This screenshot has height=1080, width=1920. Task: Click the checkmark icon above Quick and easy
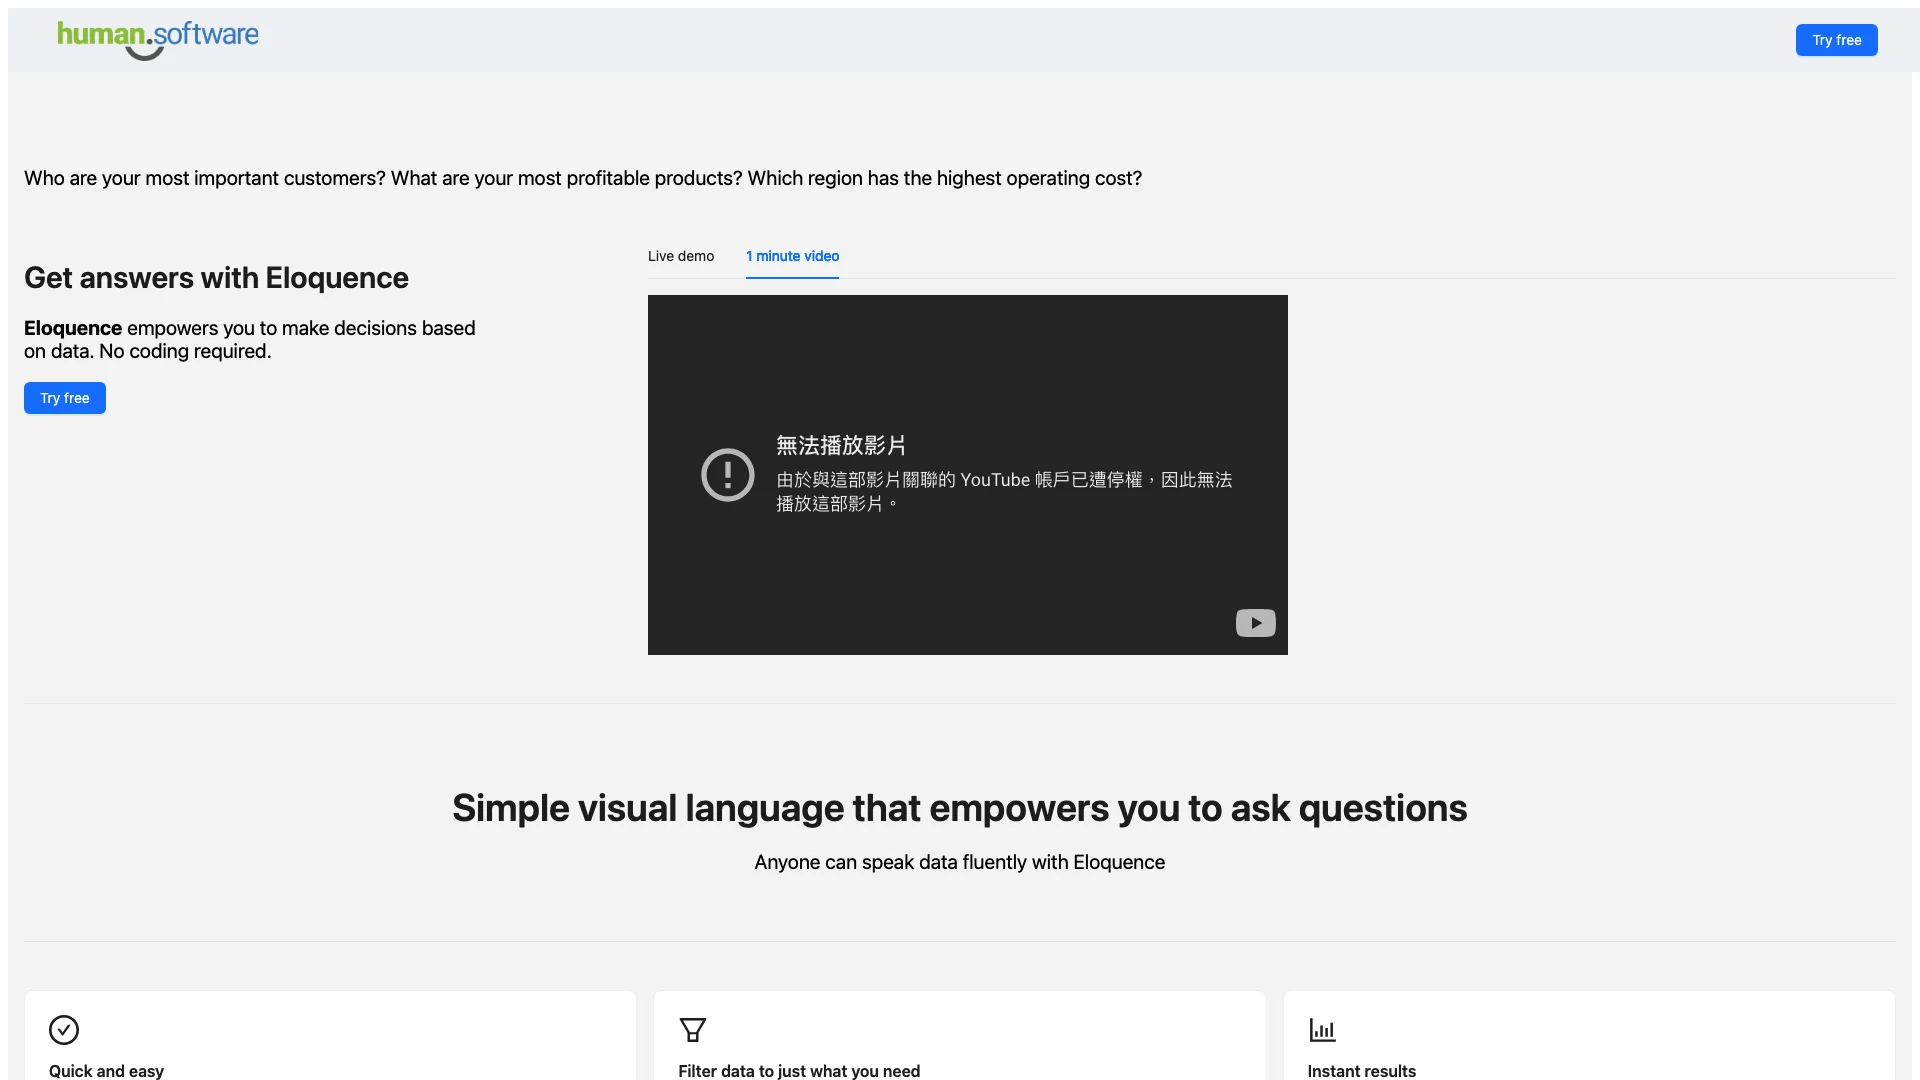pyautogui.click(x=64, y=1030)
